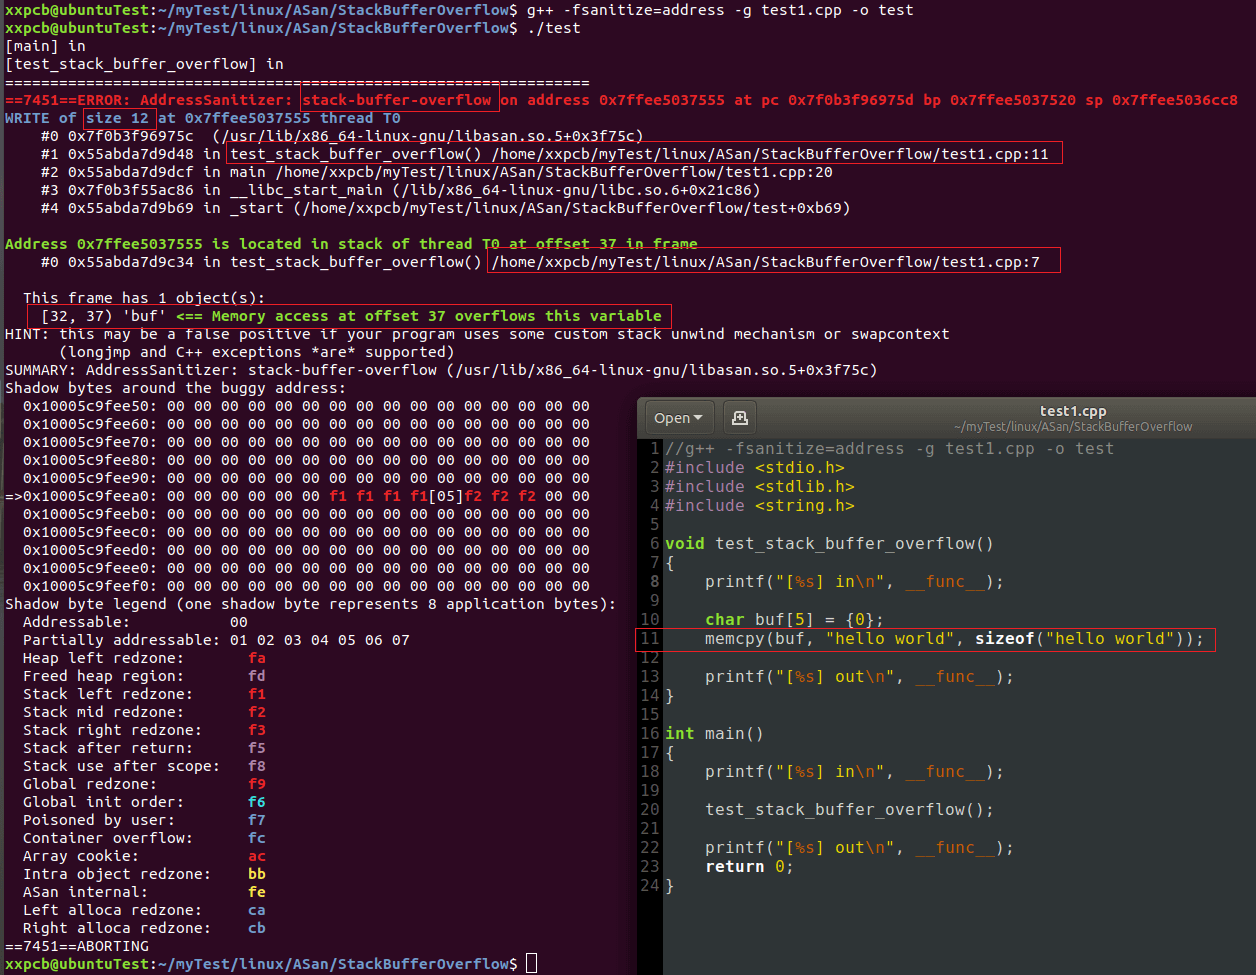Click "#include <stdio.h>" in the editor

point(755,468)
